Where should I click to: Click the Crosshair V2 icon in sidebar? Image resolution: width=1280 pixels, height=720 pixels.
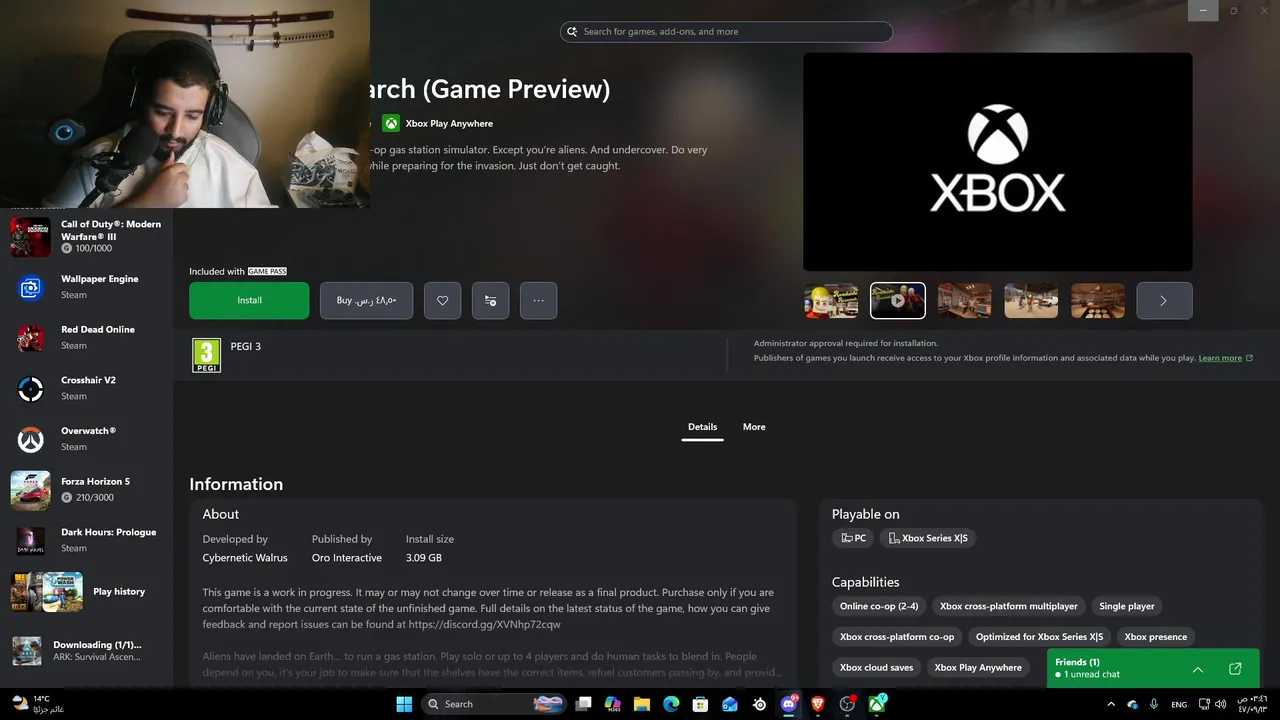click(30, 388)
